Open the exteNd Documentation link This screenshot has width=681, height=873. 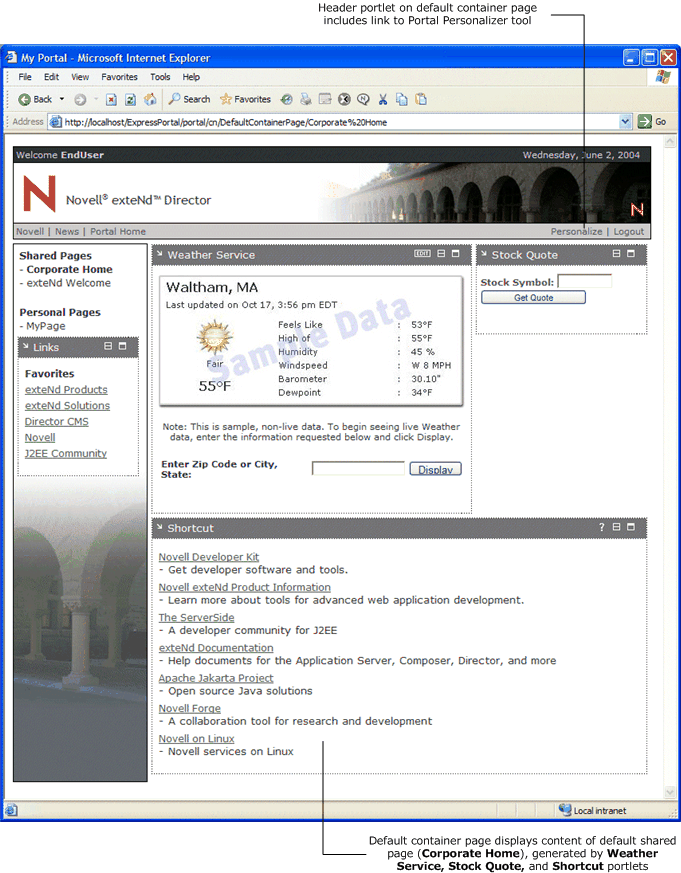tap(216, 648)
